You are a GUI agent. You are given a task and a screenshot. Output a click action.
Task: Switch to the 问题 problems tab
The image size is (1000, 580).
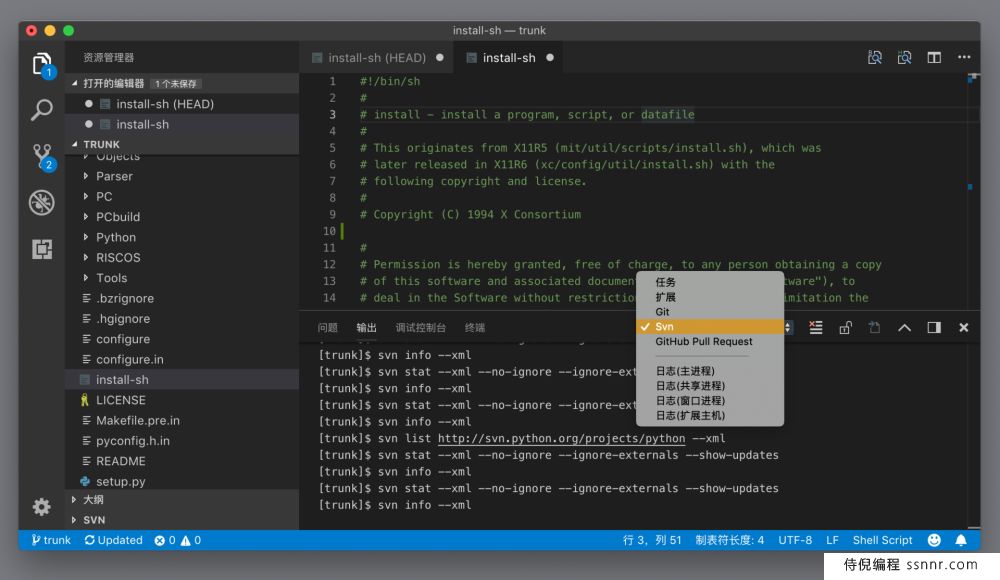point(327,328)
